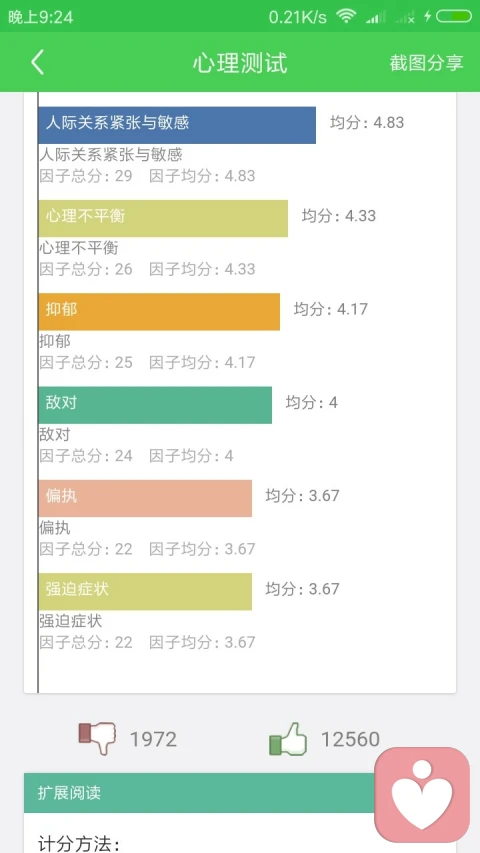Tap the battery charging indicator
Screen dimensions: 480x853
448,16
